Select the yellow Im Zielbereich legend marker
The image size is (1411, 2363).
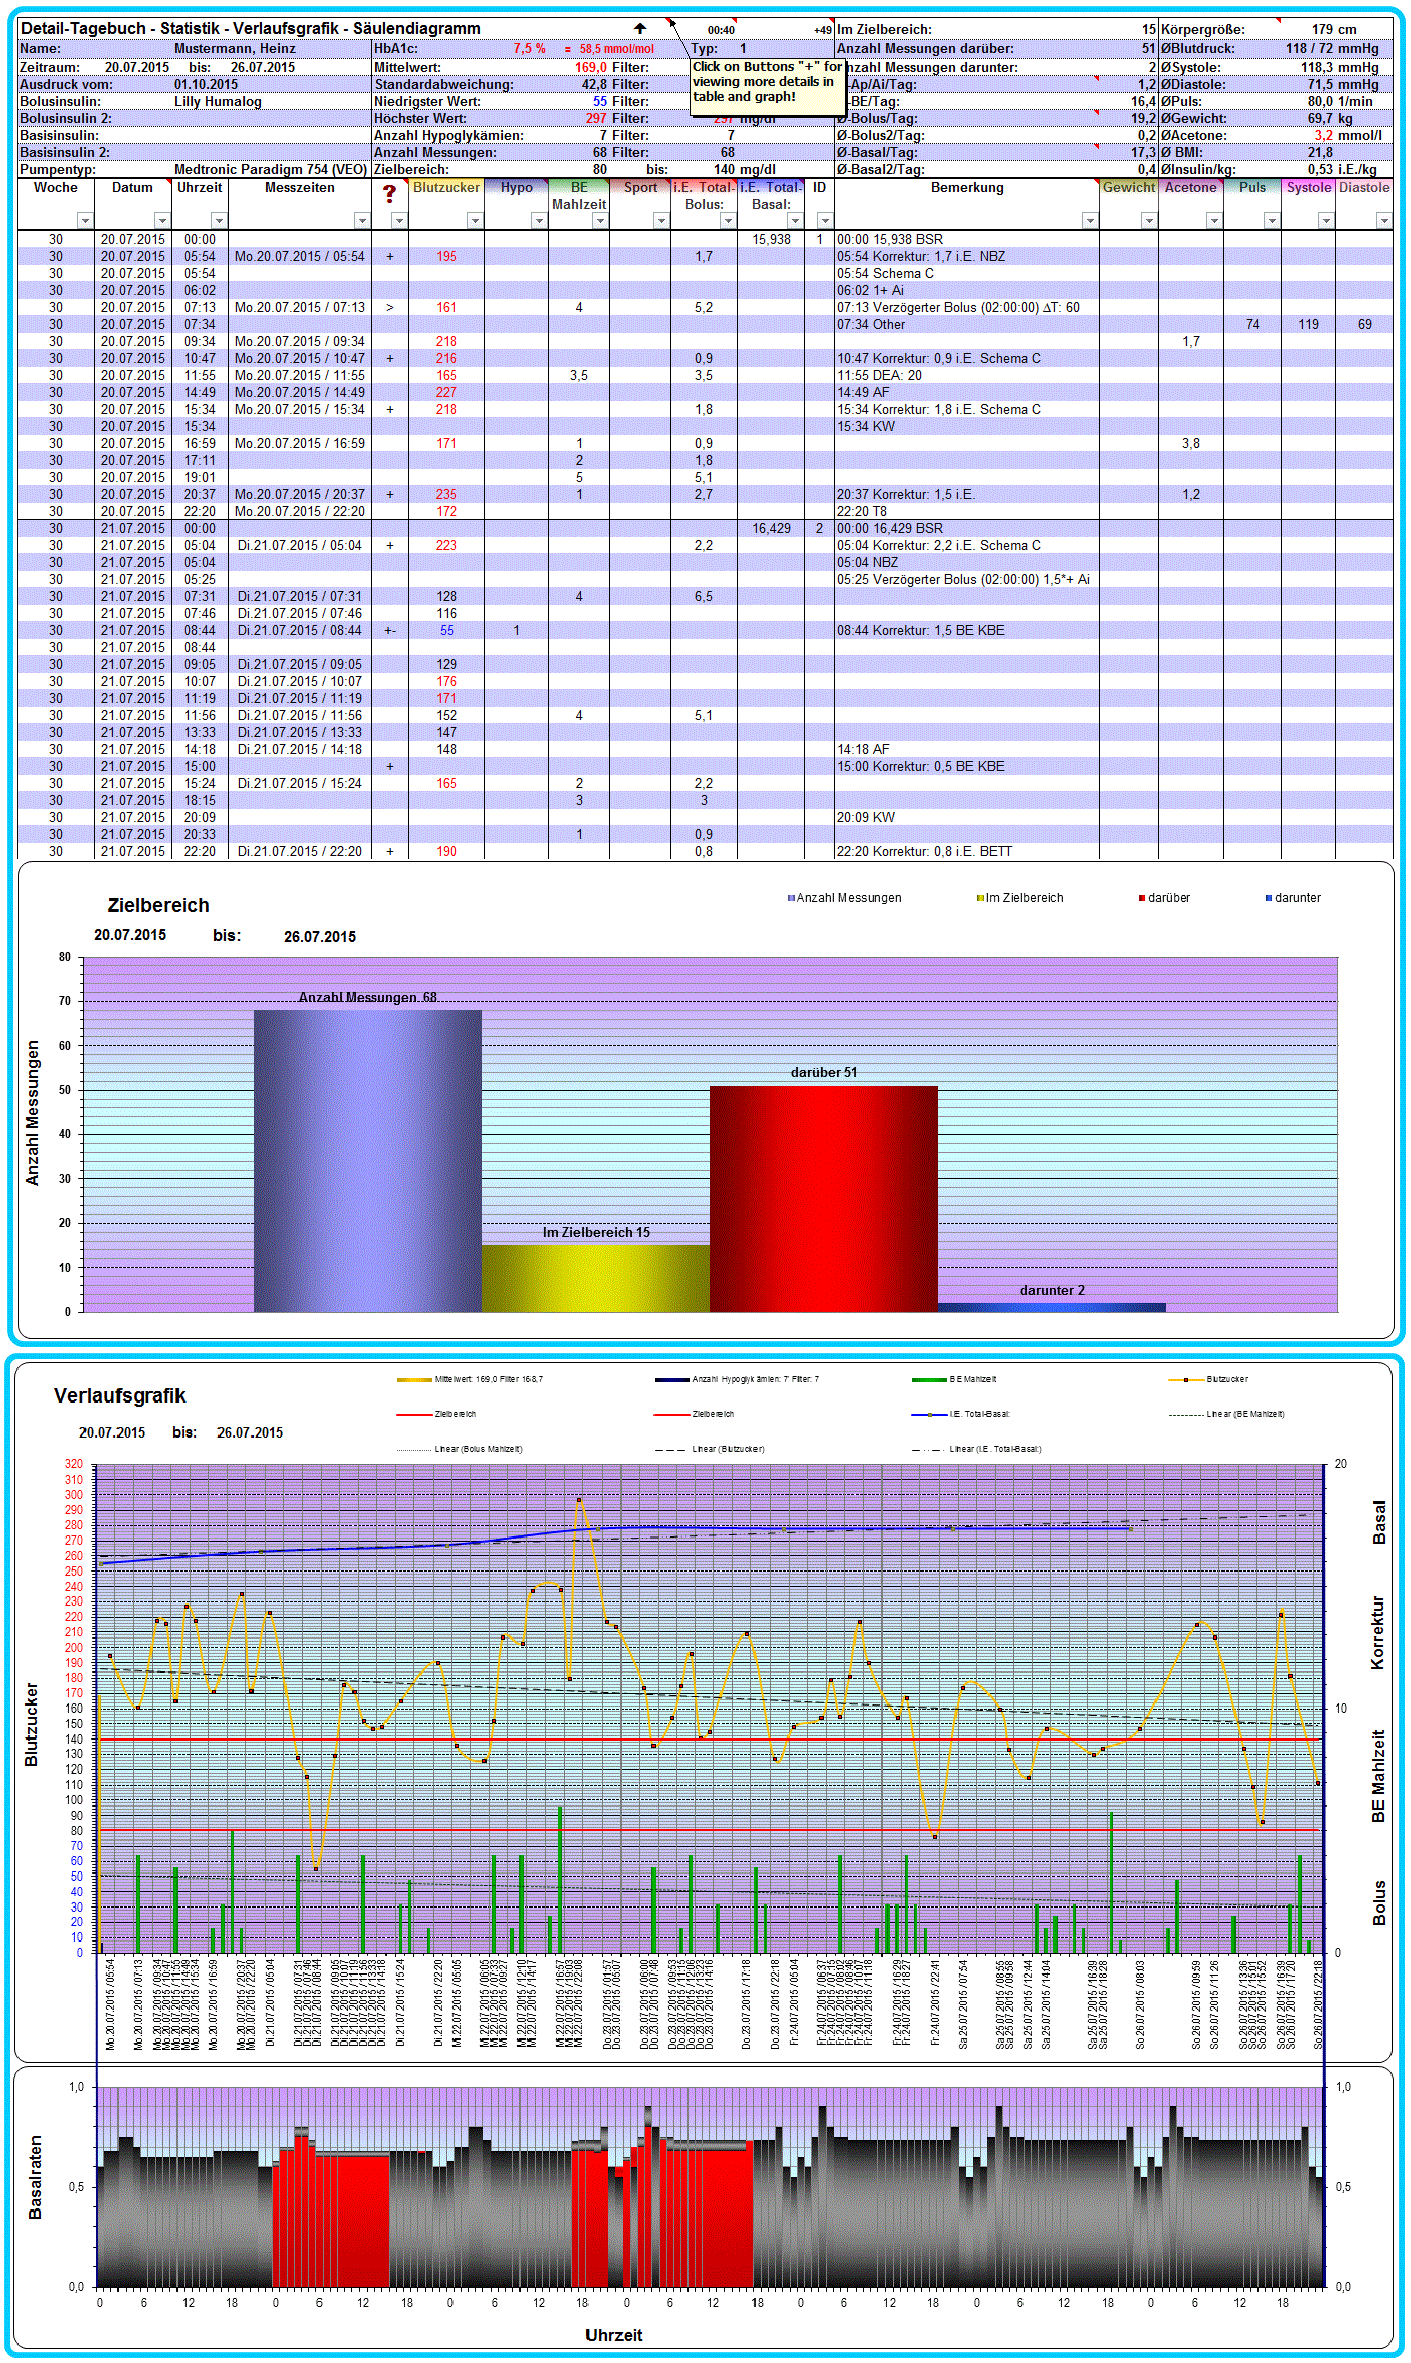click(980, 898)
